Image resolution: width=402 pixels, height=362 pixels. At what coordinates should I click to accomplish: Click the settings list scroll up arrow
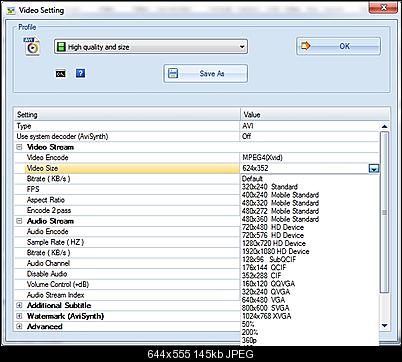click(384, 126)
